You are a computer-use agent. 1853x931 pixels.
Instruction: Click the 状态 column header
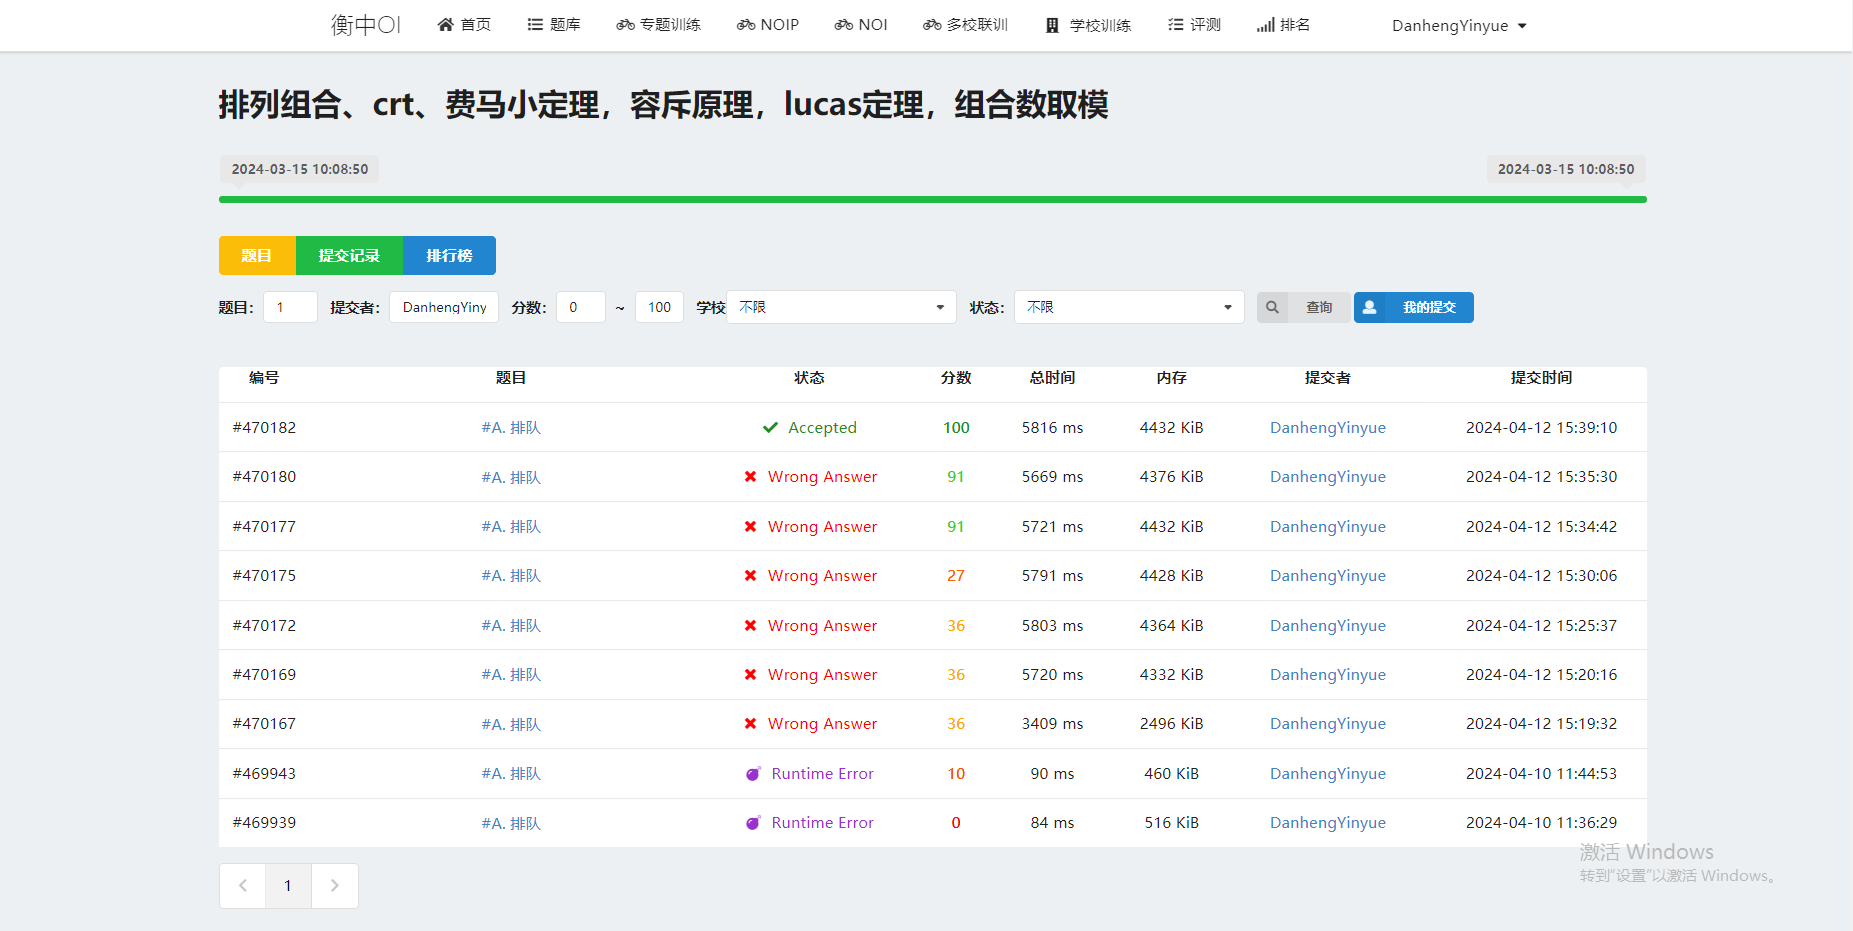[809, 377]
